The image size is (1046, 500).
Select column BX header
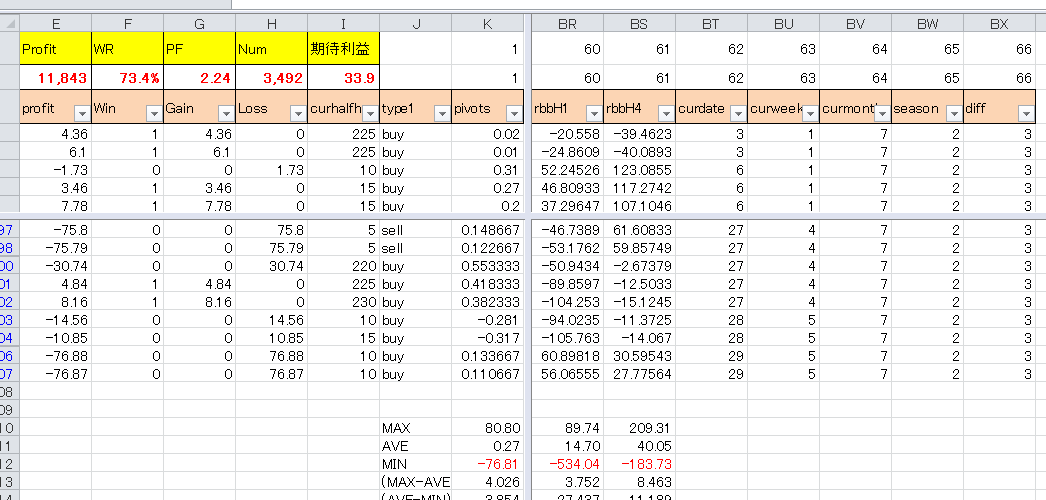coord(999,24)
